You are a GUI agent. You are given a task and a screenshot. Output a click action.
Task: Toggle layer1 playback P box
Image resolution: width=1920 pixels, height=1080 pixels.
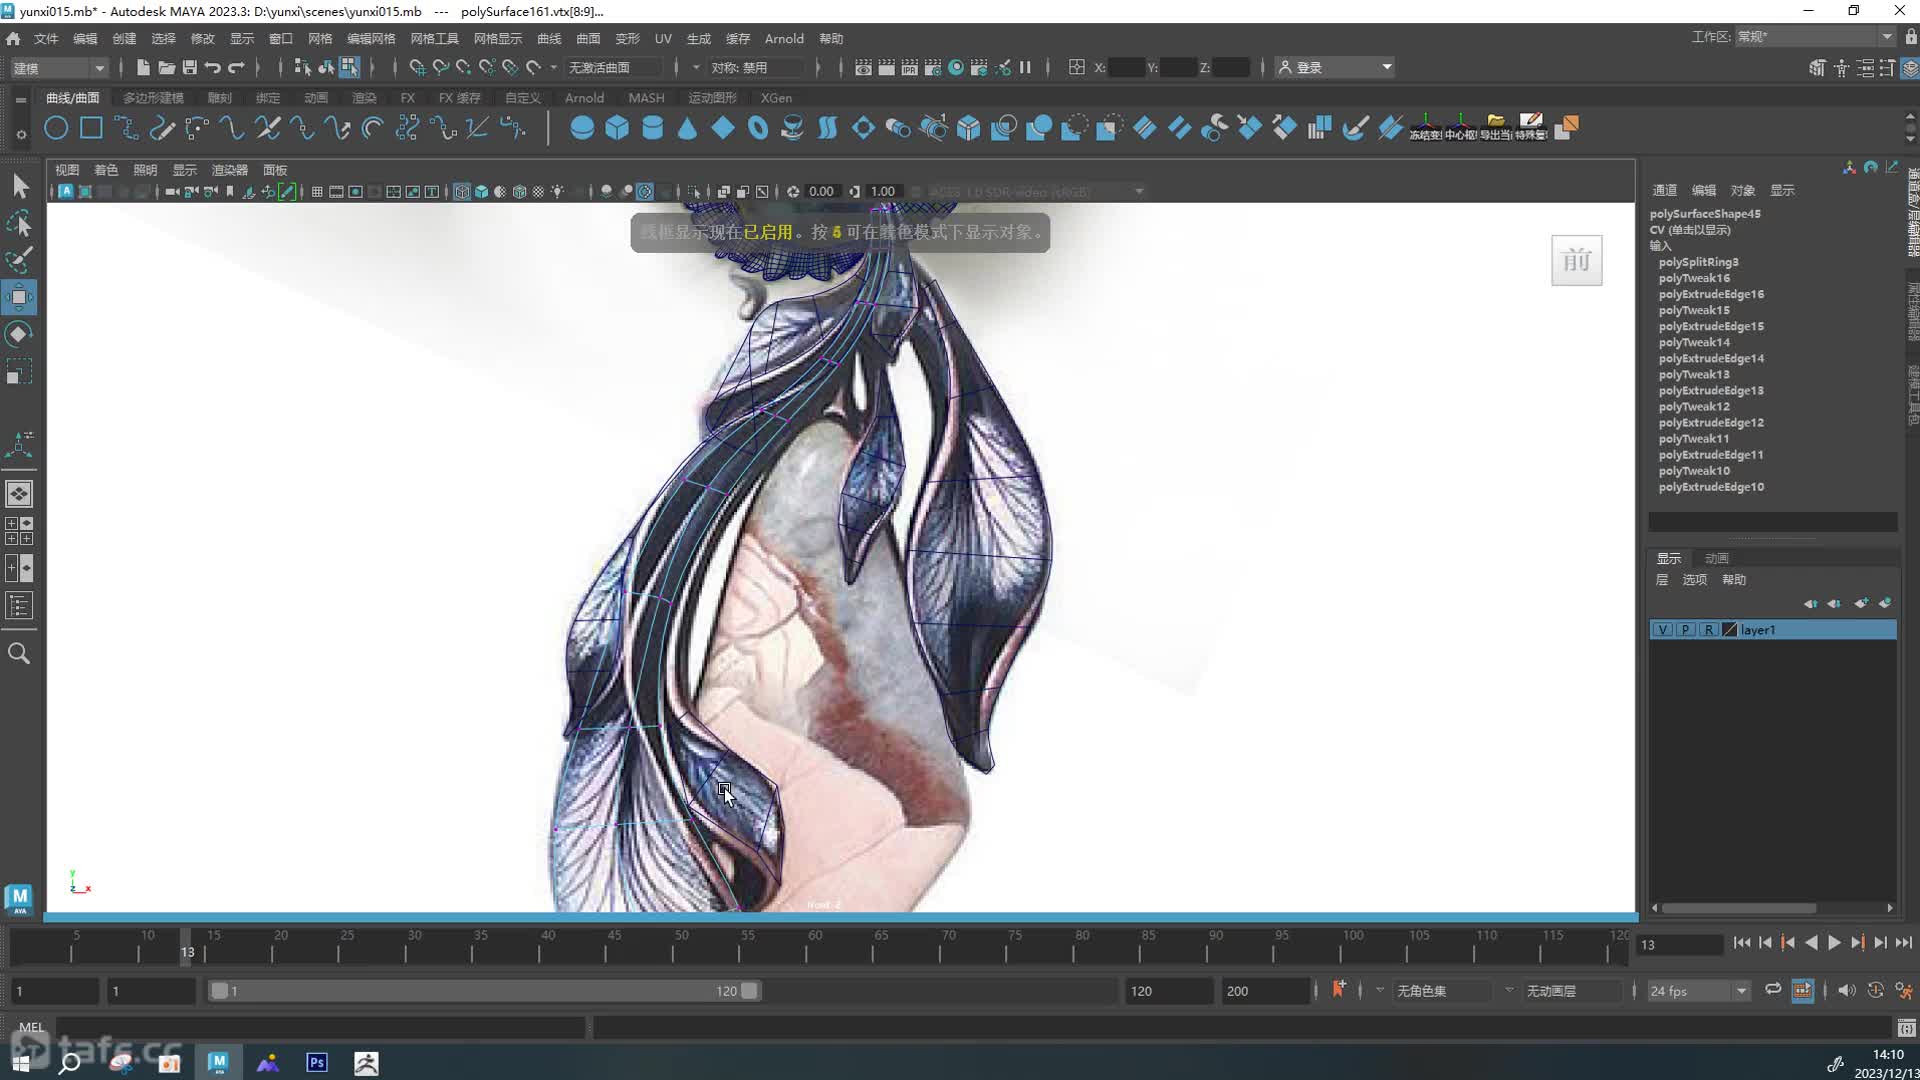[1685, 630]
